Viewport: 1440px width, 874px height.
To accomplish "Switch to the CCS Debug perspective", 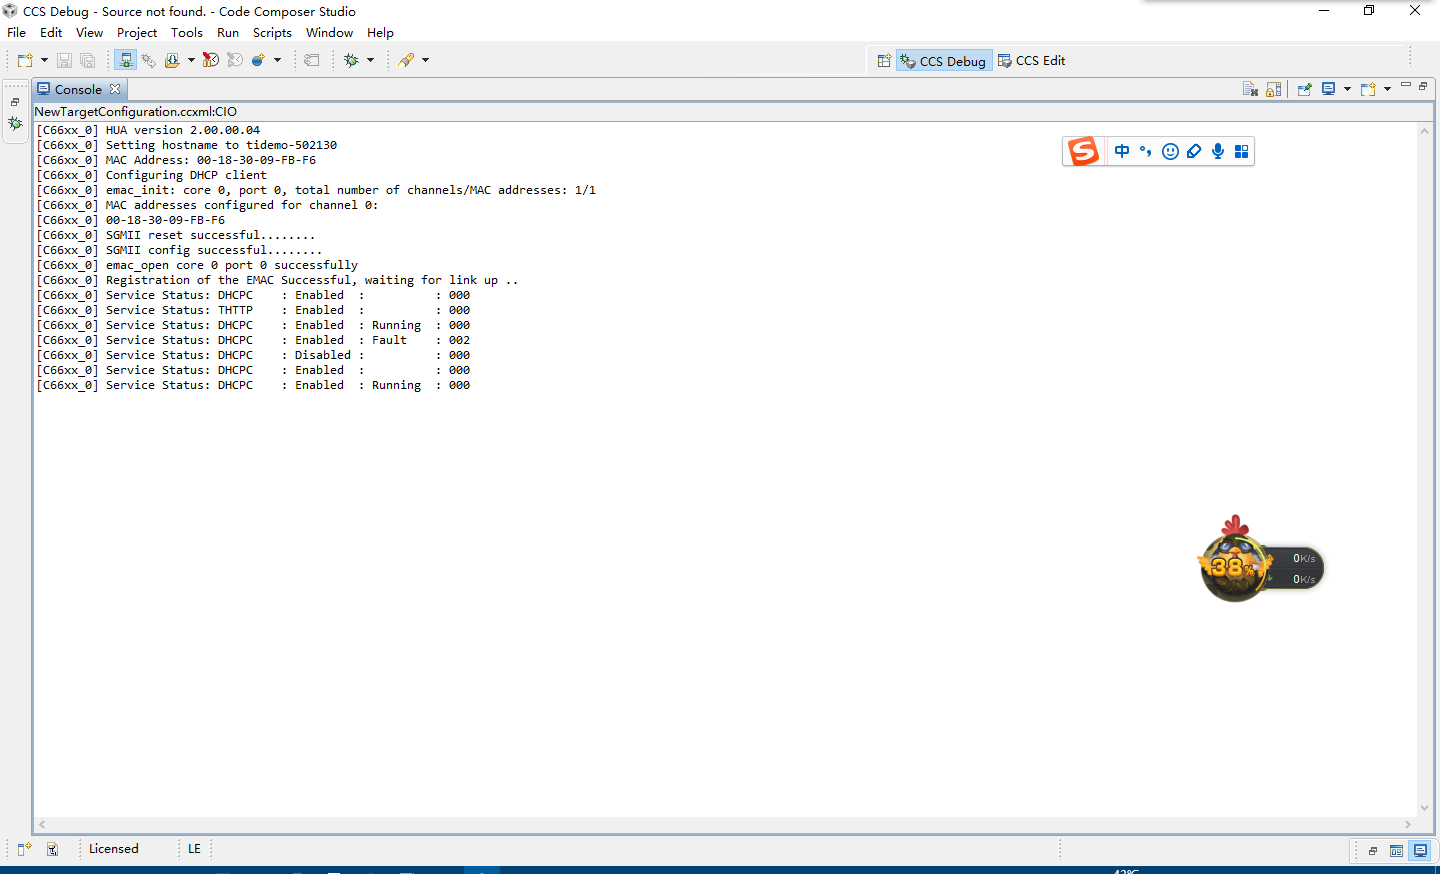I will (944, 61).
